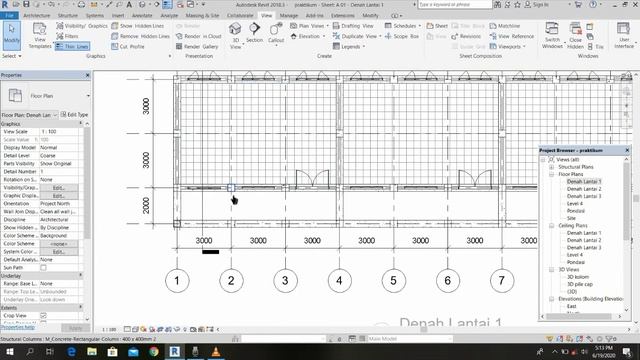Close the Properties palette
Viewport: 640px width, 360px height.
point(87,75)
